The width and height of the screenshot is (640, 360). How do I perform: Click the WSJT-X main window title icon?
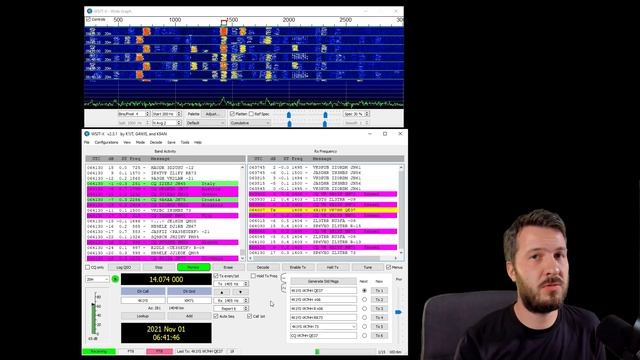(87, 134)
